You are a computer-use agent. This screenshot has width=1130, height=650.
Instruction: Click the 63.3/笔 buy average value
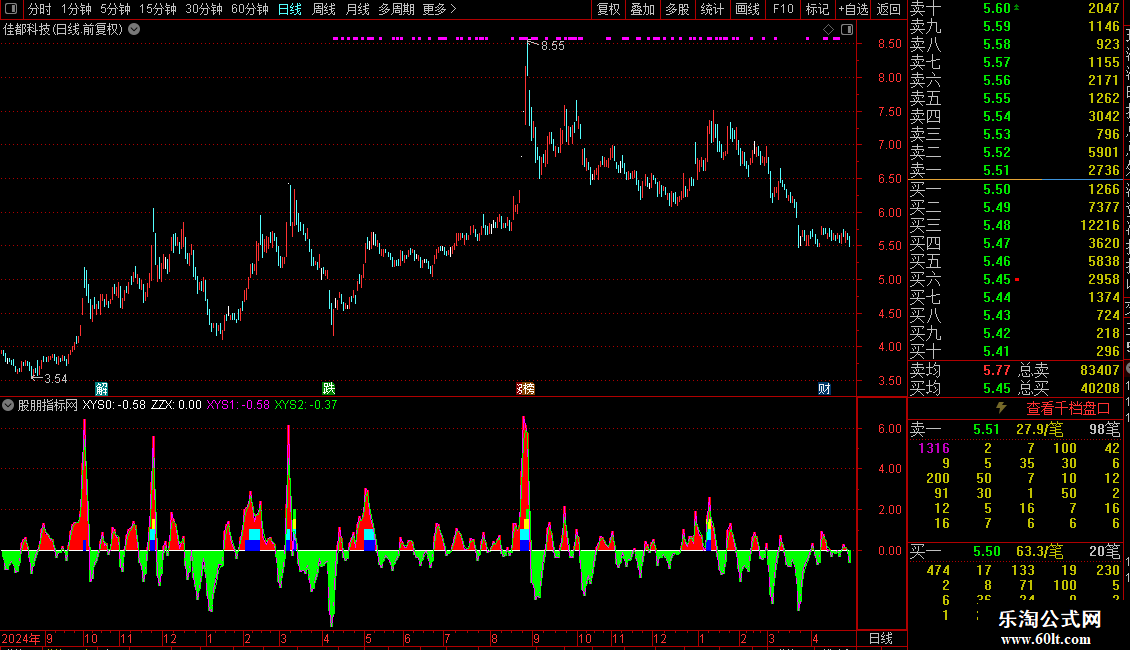click(x=1039, y=551)
